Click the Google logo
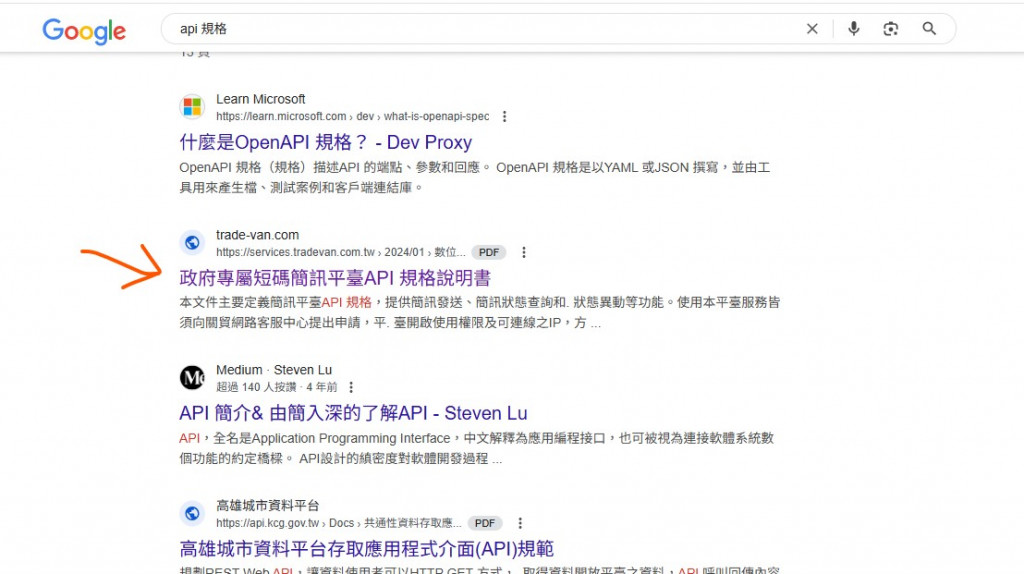 coord(84,31)
